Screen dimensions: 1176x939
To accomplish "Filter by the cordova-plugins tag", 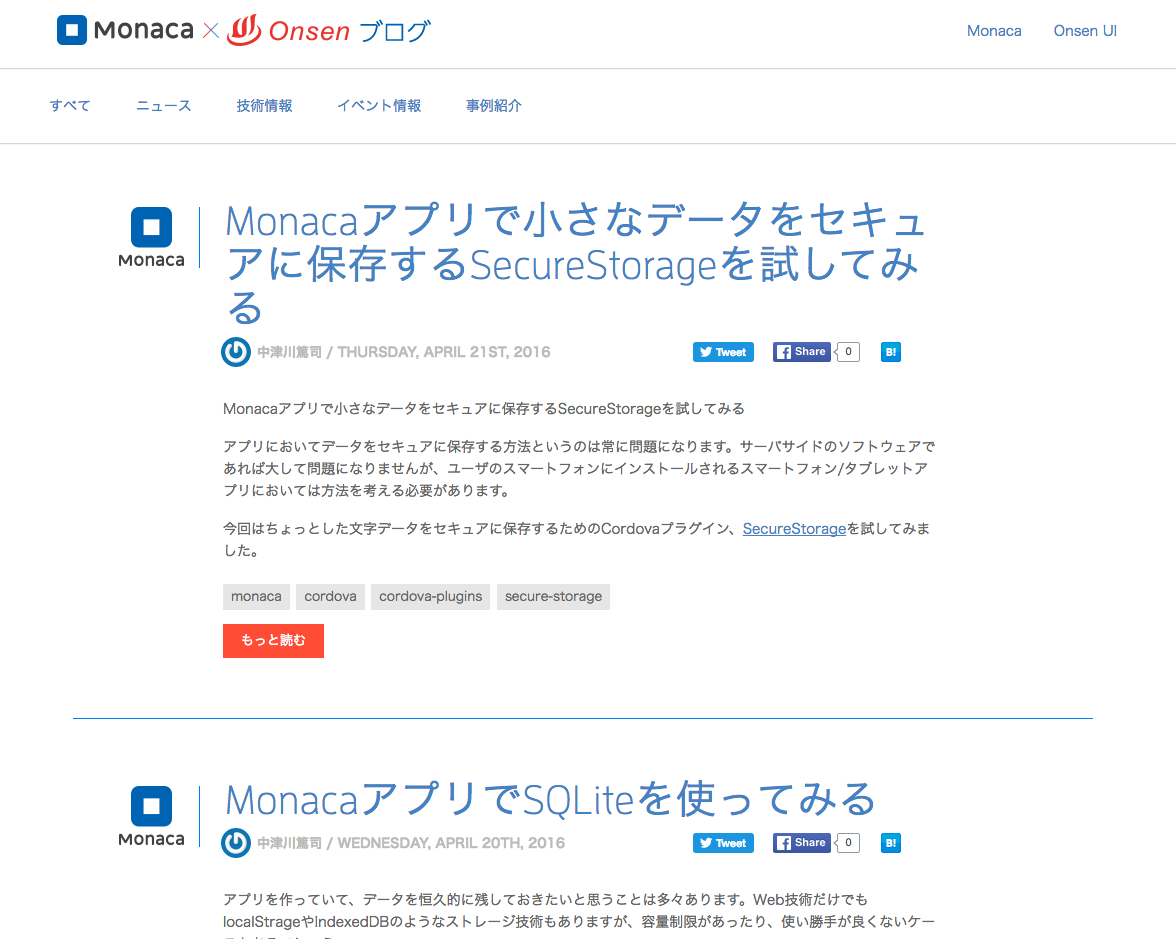I will pyautogui.click(x=430, y=597).
